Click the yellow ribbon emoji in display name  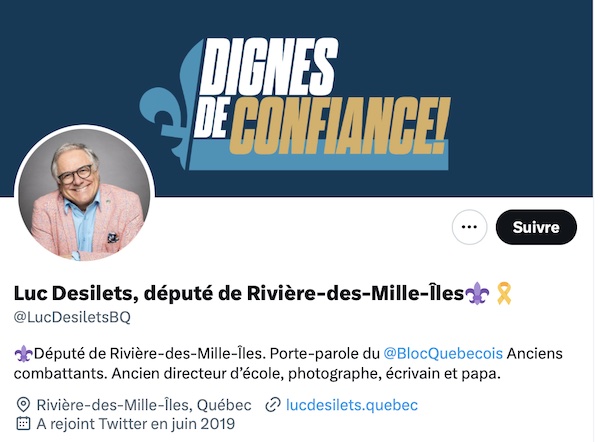point(503,293)
